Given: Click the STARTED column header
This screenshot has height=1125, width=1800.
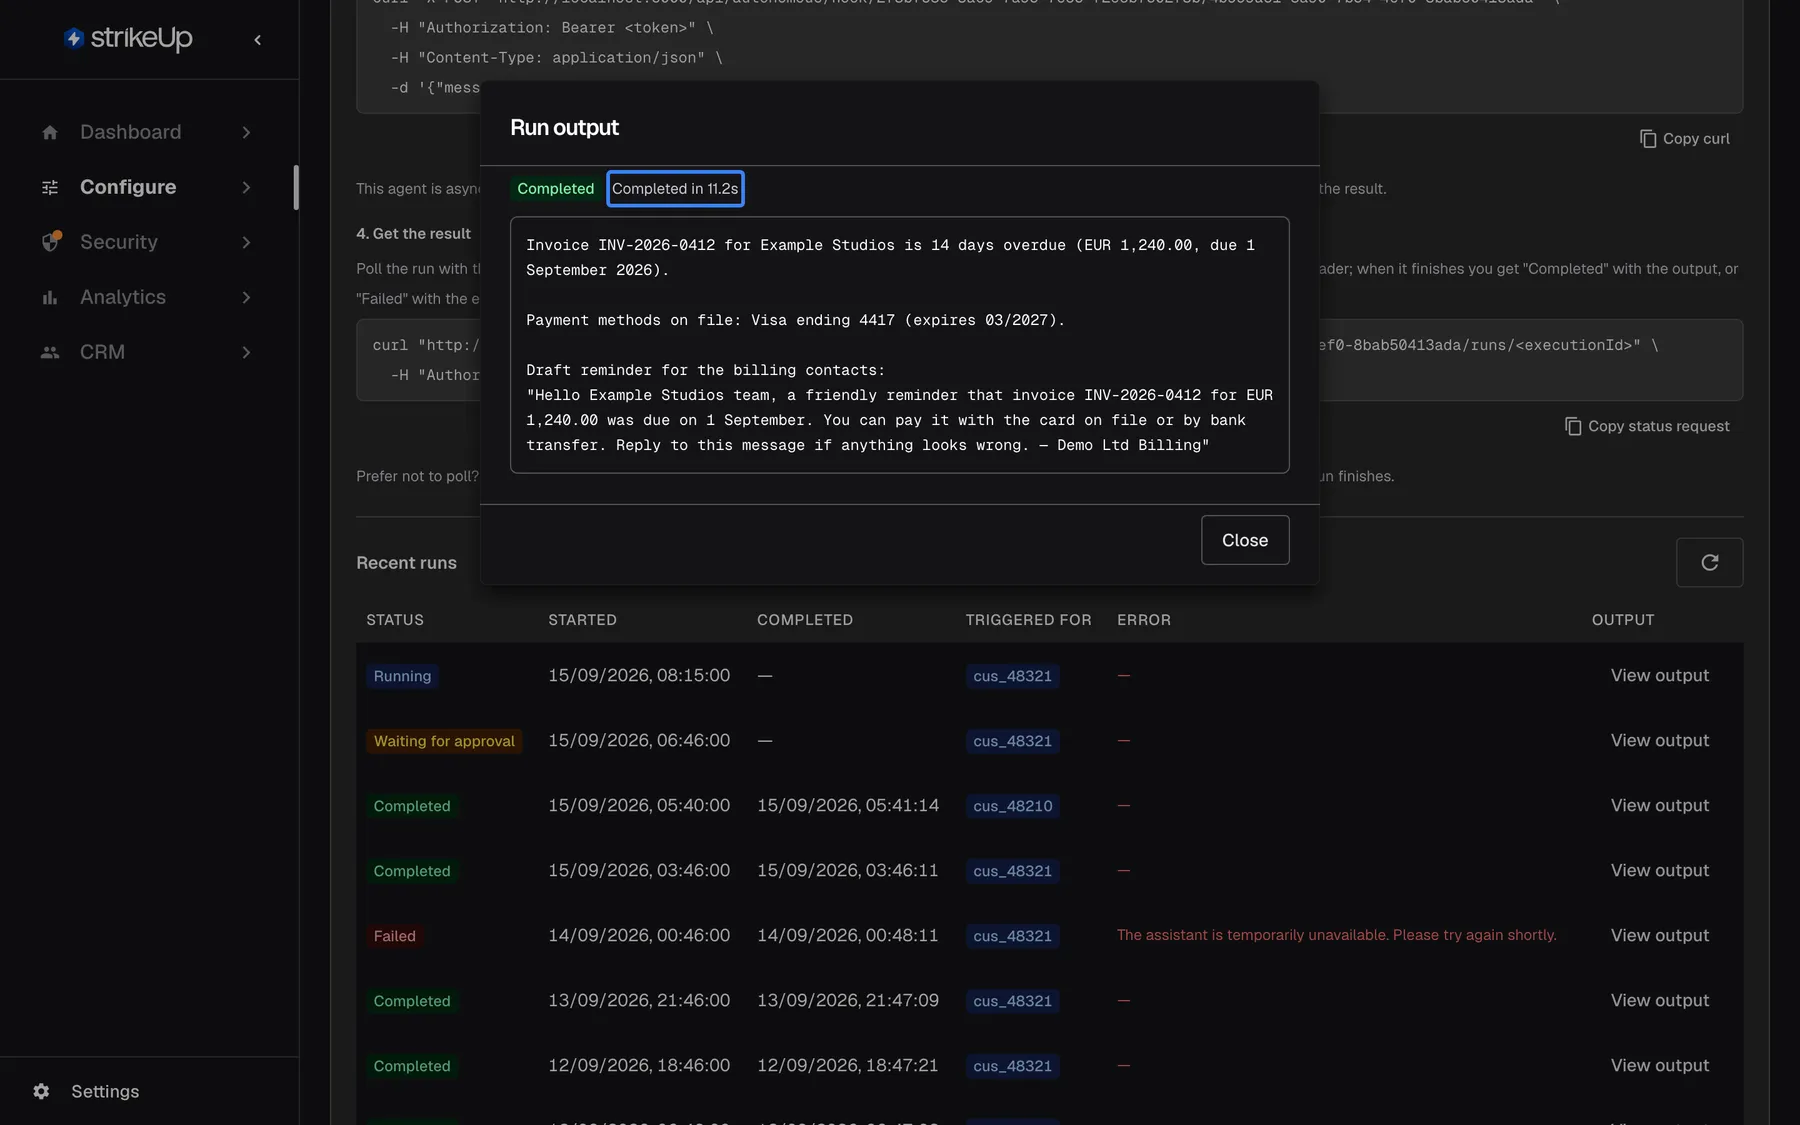Looking at the screenshot, I should [582, 620].
